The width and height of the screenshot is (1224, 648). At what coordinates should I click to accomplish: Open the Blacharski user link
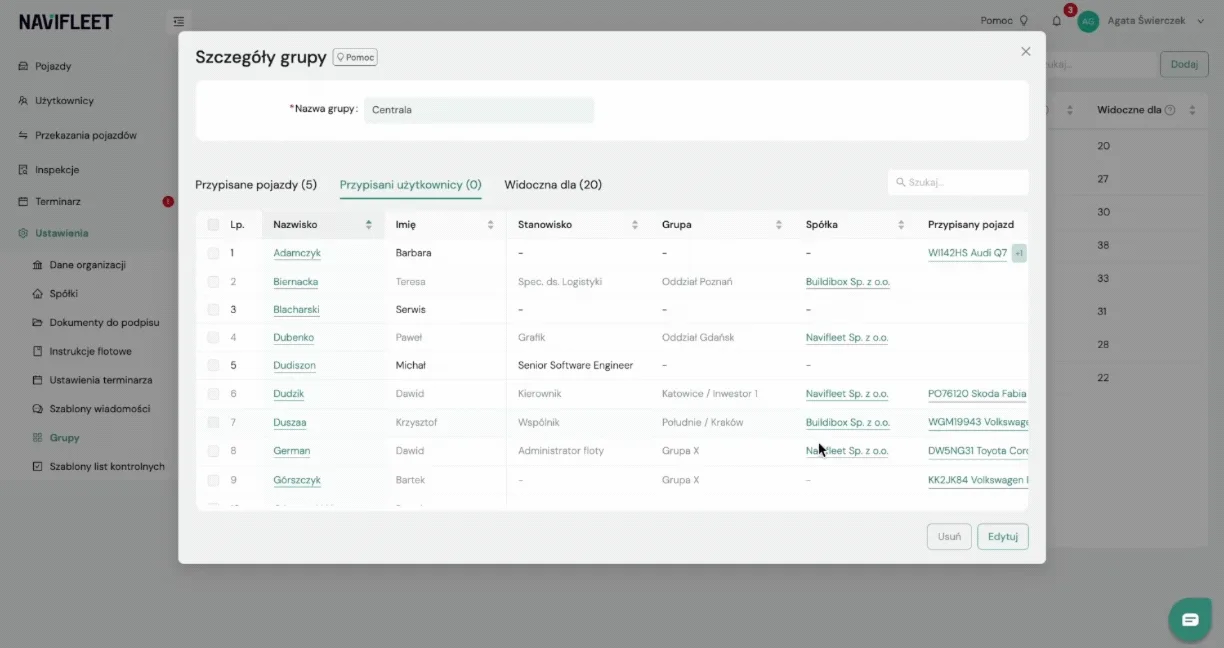coord(296,310)
